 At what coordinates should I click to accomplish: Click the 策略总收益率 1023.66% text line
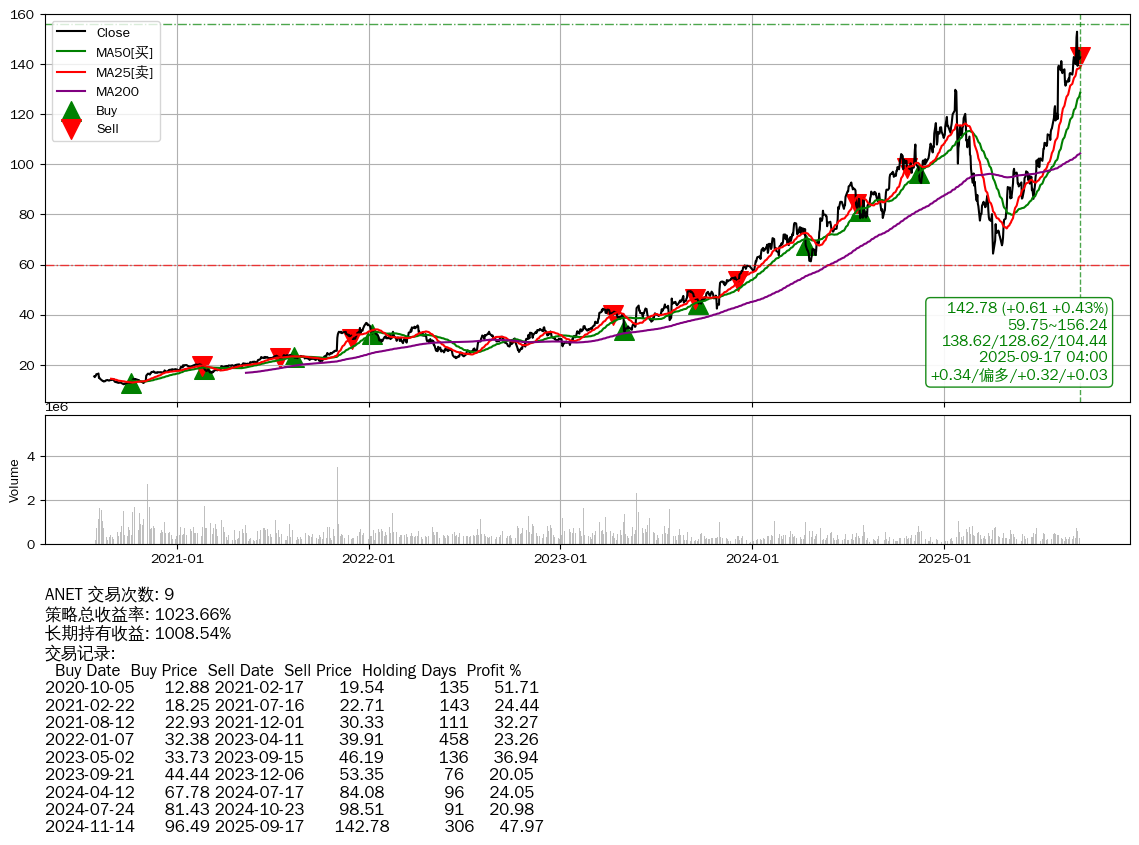tap(138, 614)
